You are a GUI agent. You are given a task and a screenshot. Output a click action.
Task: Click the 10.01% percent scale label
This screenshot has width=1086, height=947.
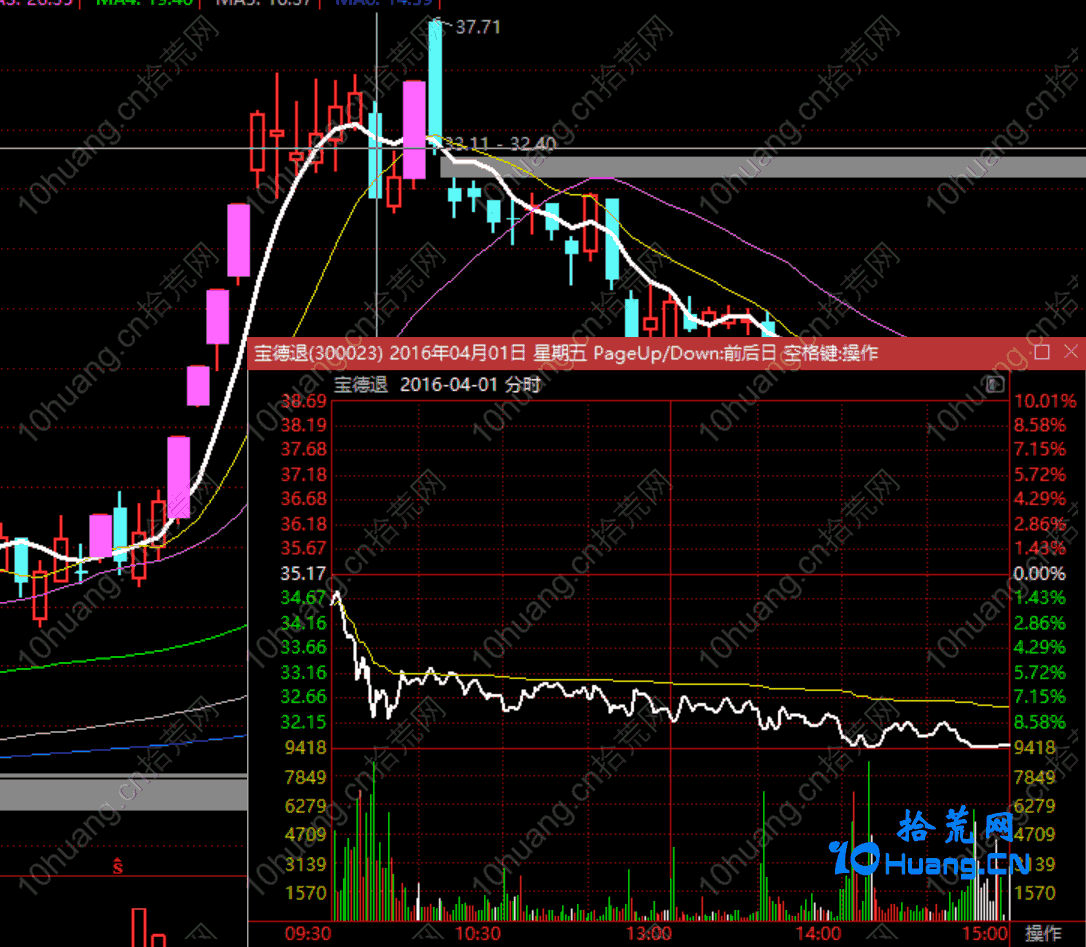point(1045,401)
